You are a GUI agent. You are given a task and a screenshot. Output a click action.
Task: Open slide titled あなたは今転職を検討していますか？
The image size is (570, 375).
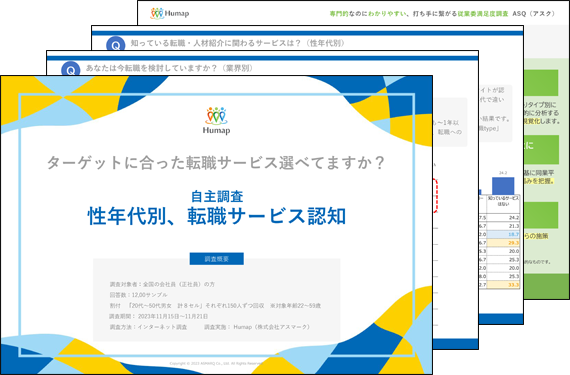click(x=169, y=68)
